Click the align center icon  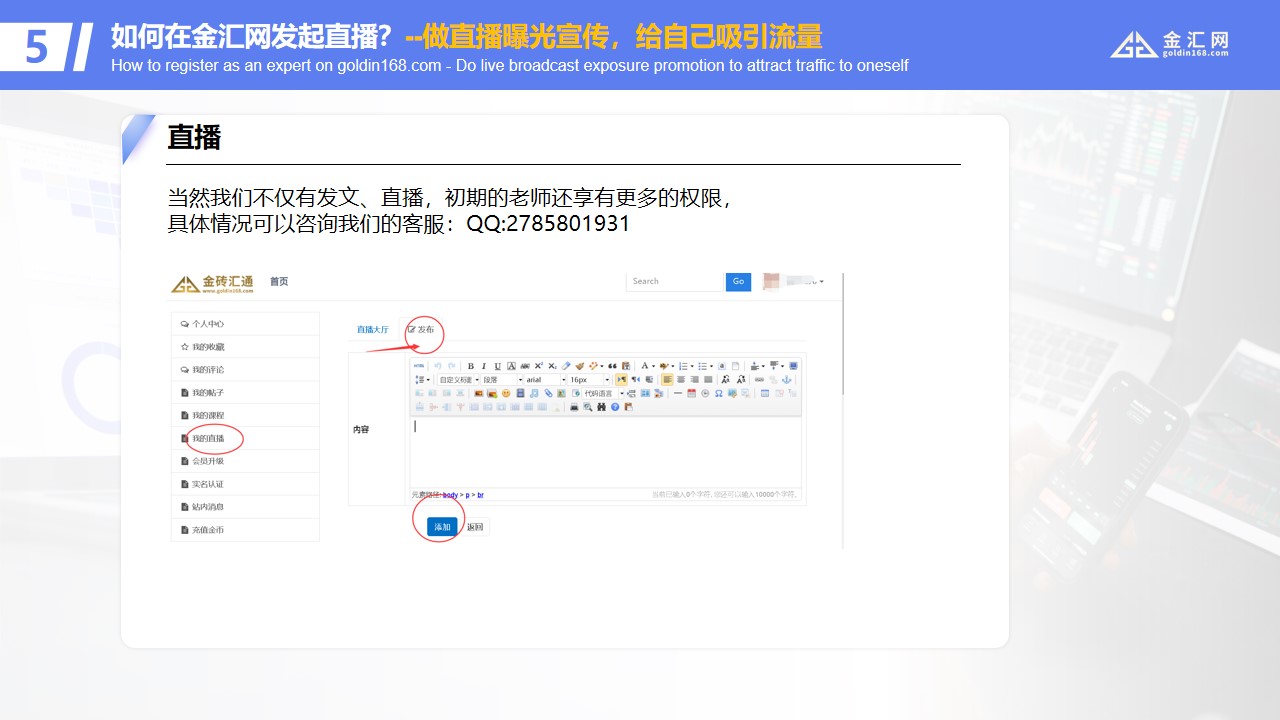point(681,379)
